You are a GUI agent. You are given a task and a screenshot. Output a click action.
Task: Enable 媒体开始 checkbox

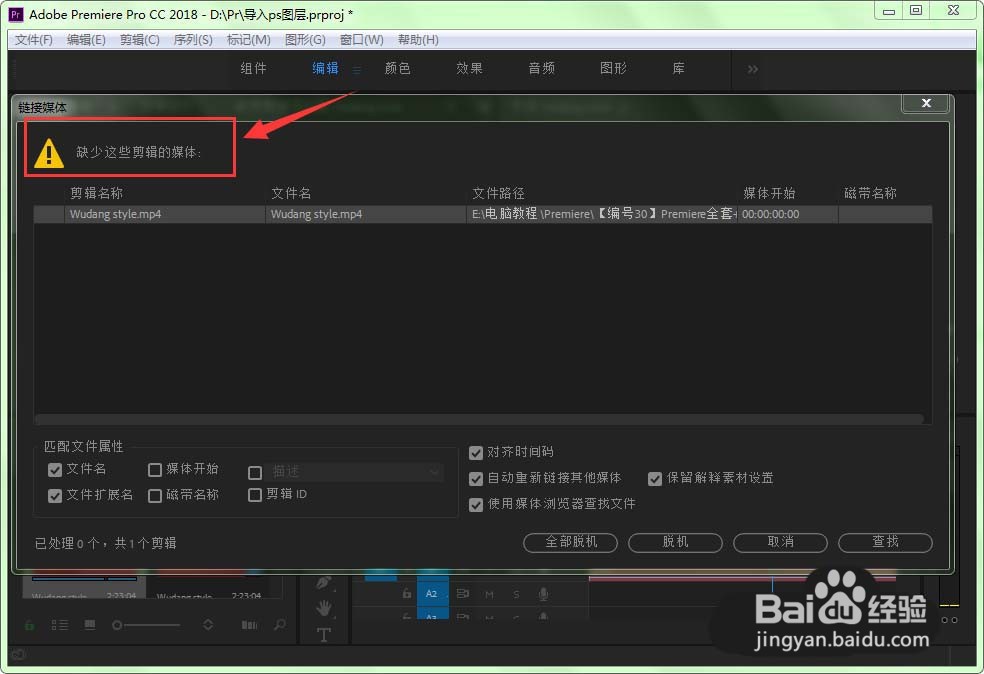(155, 470)
